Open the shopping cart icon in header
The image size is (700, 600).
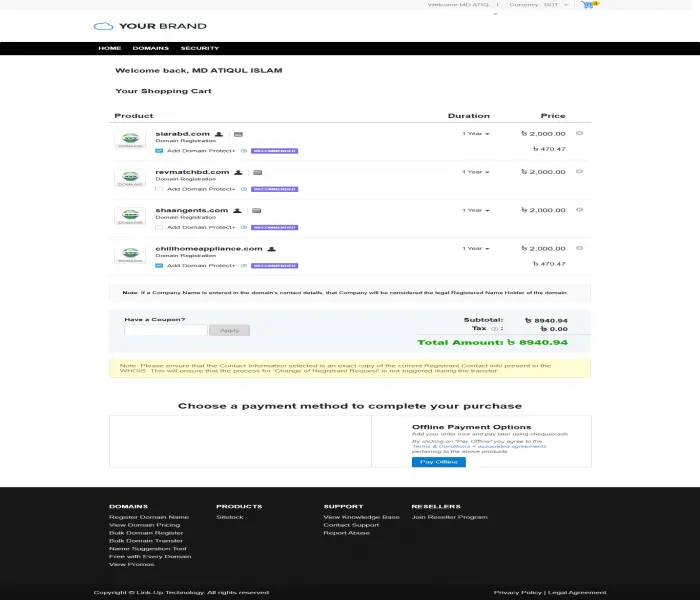pyautogui.click(x=587, y=5)
